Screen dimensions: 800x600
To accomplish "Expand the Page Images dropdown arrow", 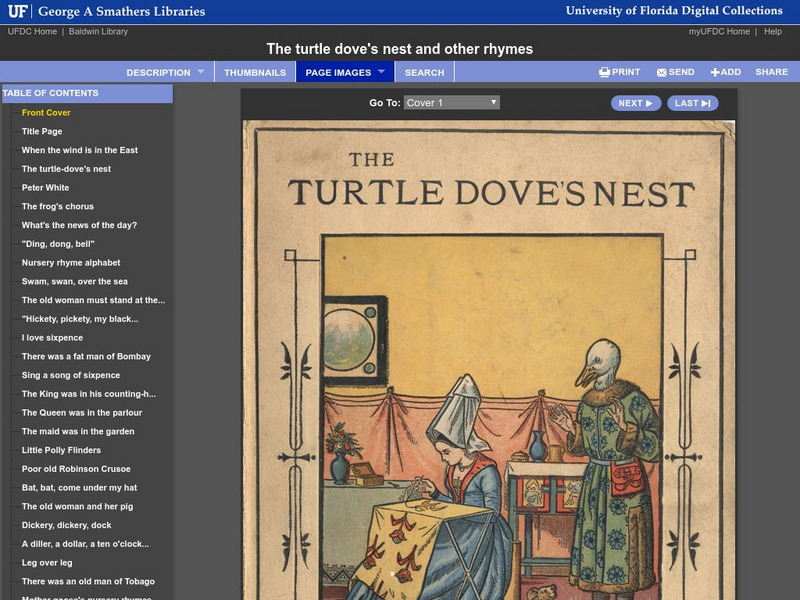I will pyautogui.click(x=381, y=72).
